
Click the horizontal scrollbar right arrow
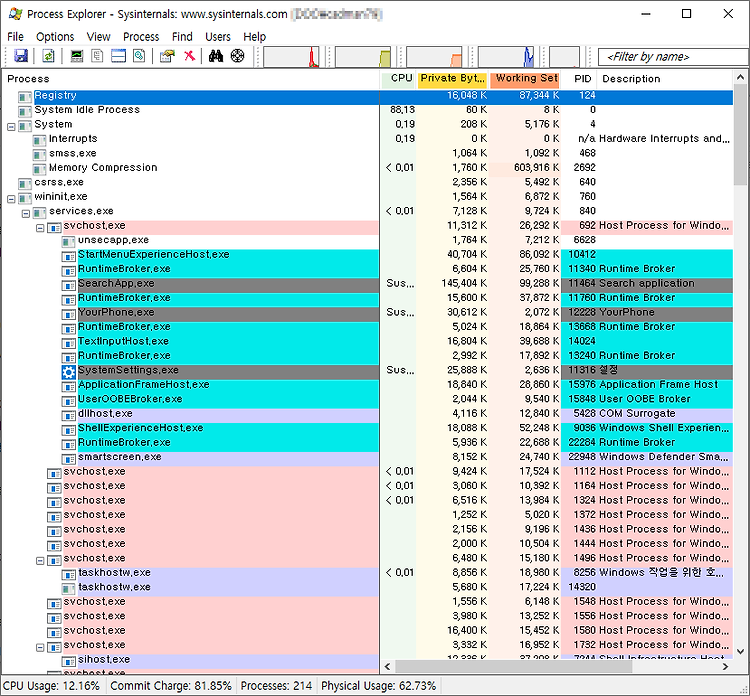[x=725, y=666]
